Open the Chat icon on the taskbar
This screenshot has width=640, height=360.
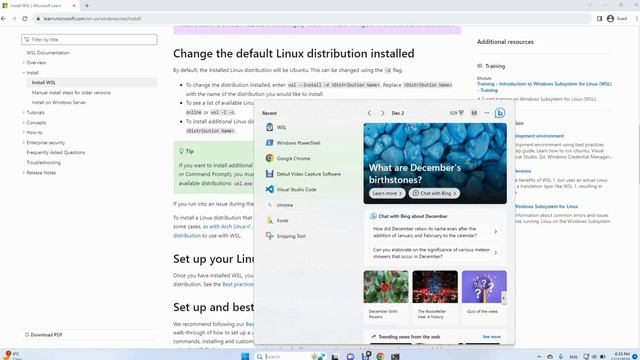pos(350,356)
